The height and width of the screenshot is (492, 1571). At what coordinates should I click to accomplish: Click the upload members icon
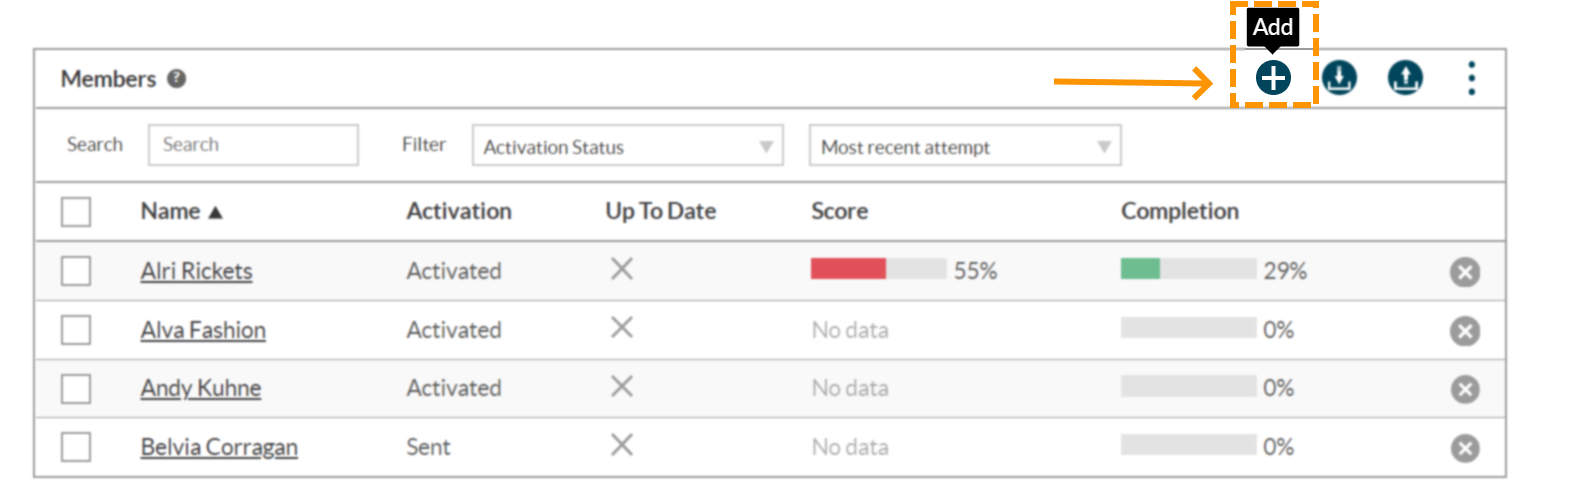point(1405,78)
